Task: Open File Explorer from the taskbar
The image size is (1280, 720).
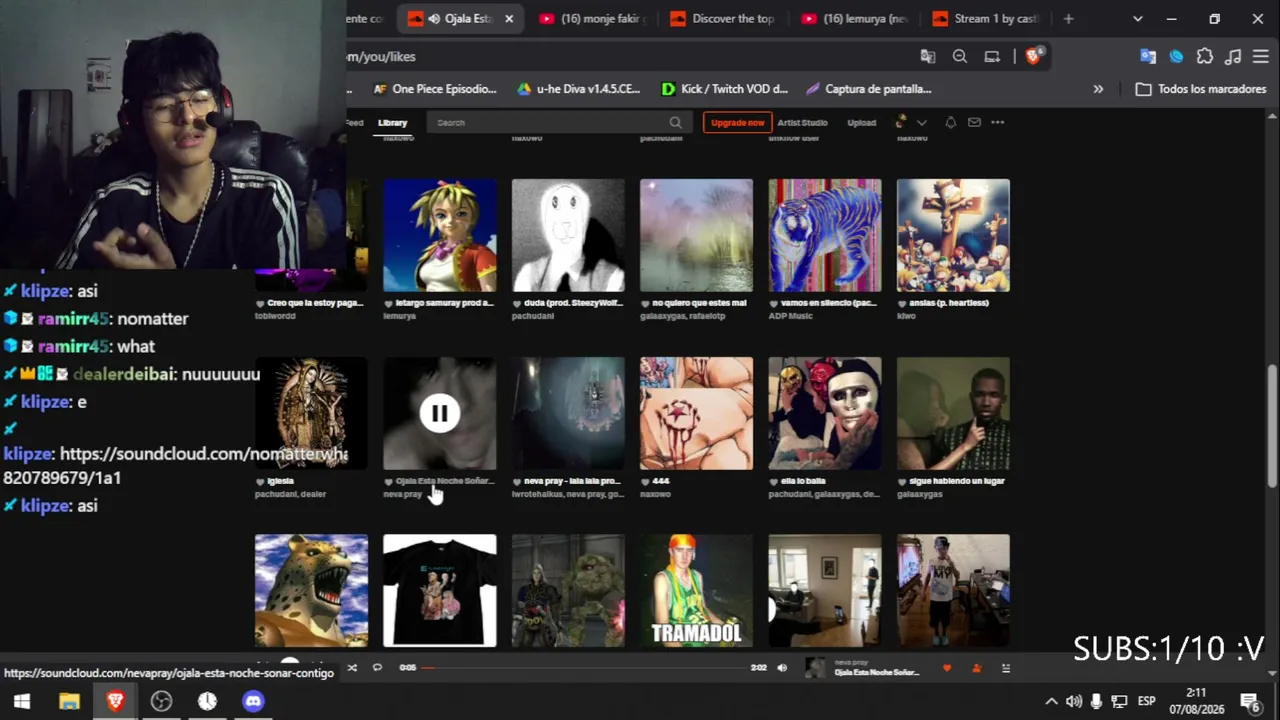Action: pos(69,701)
